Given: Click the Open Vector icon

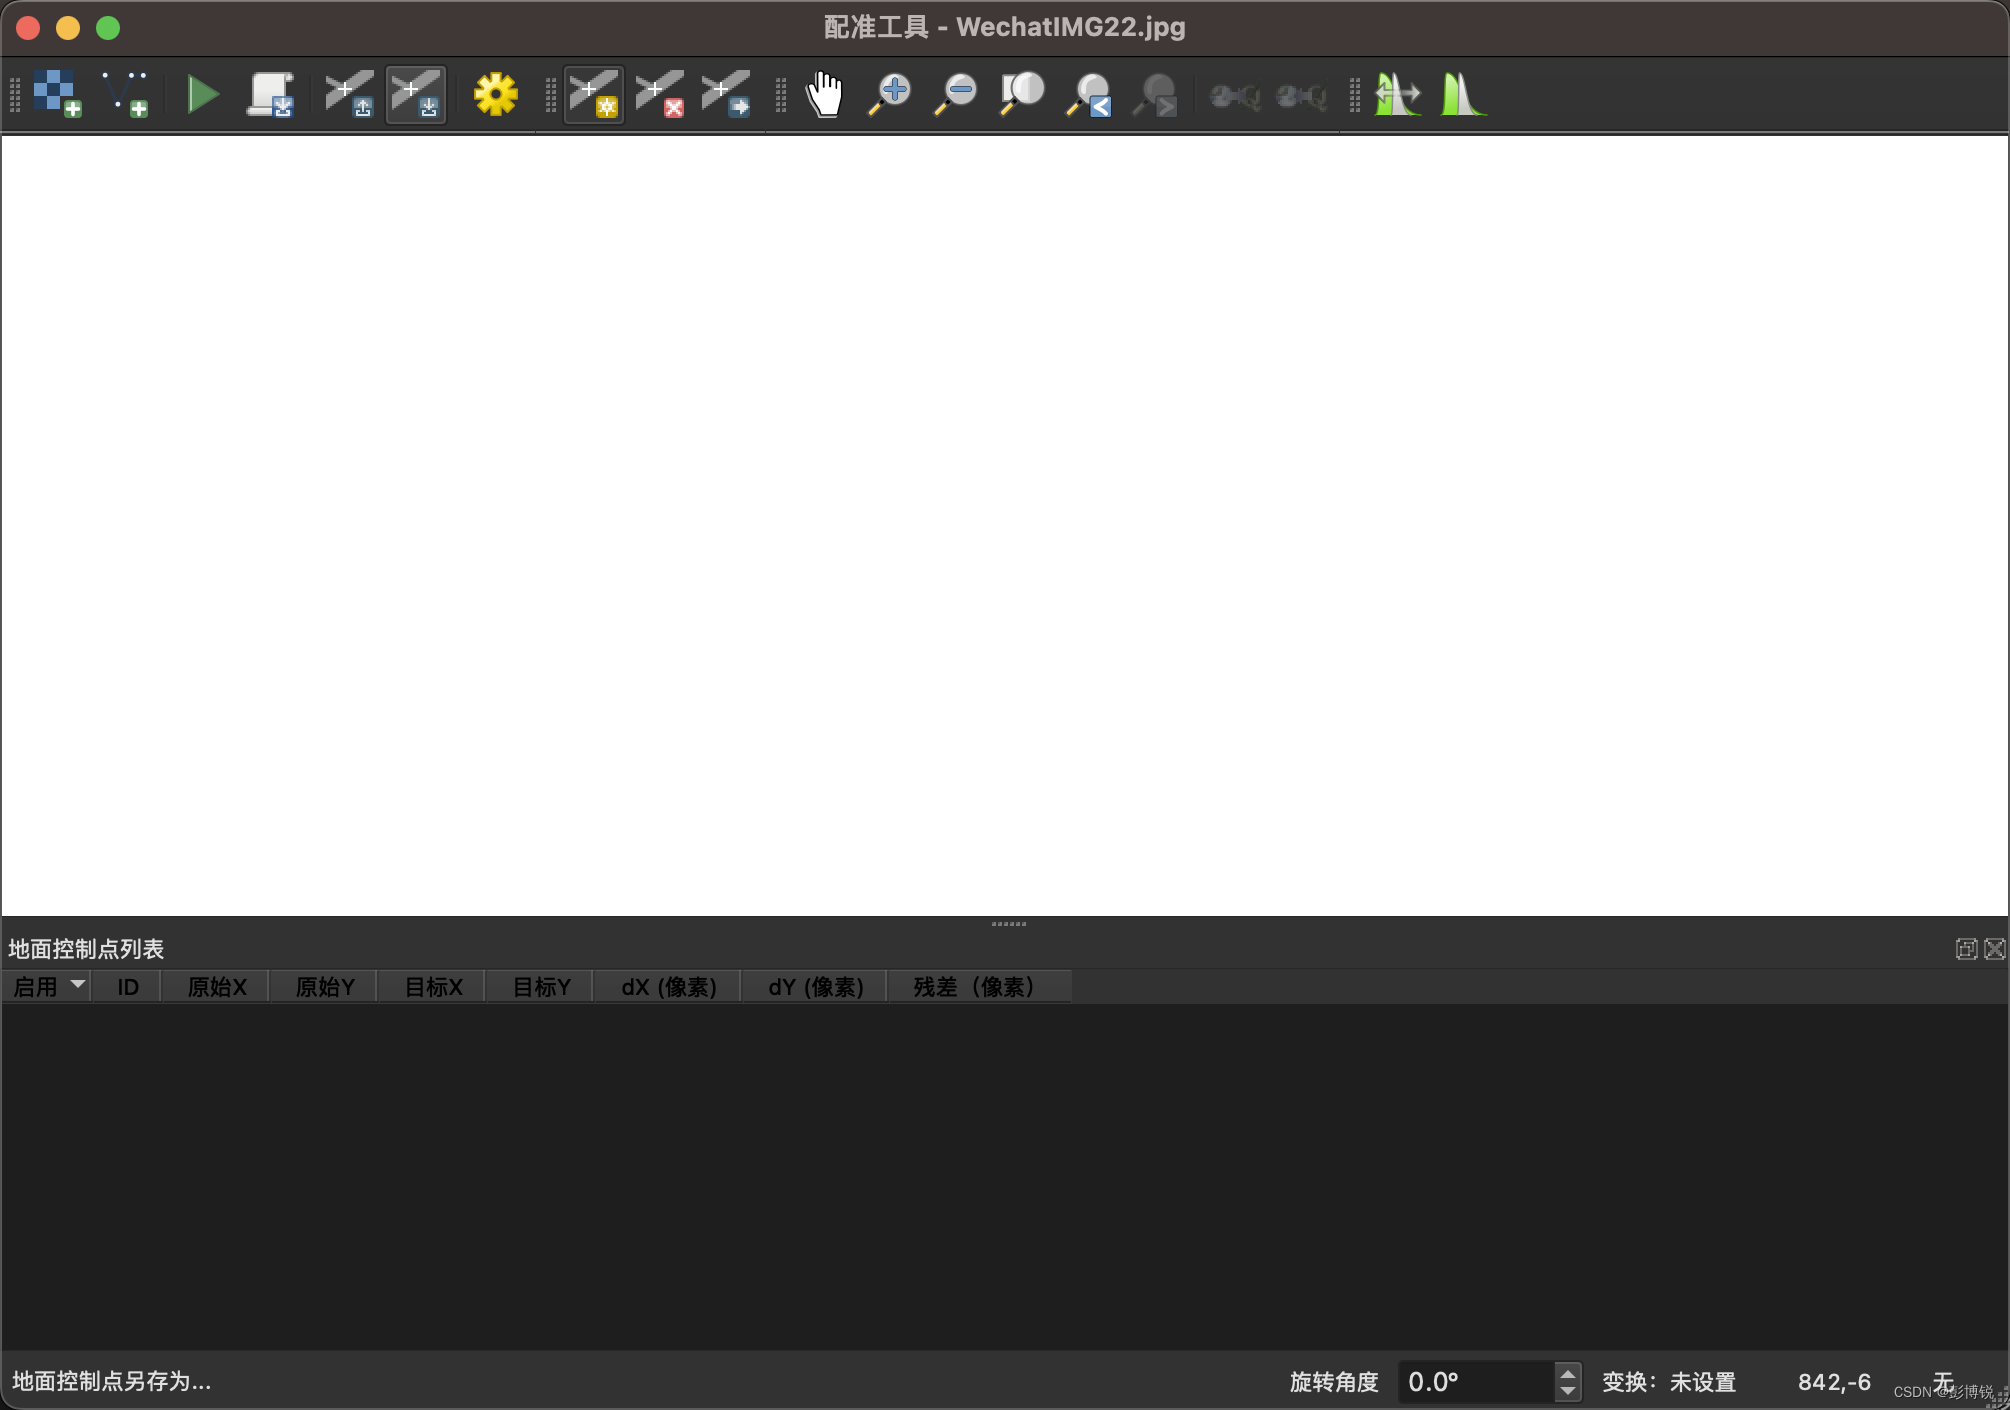Looking at the screenshot, I should click(x=125, y=94).
